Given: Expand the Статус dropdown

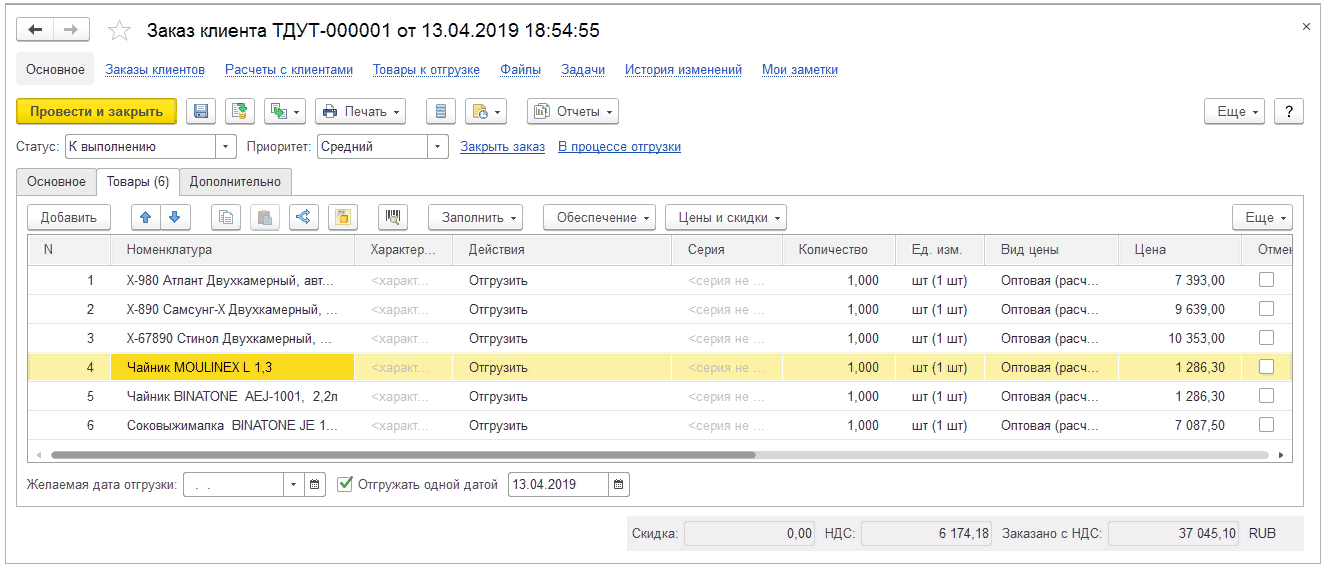Looking at the screenshot, I should click(226, 147).
